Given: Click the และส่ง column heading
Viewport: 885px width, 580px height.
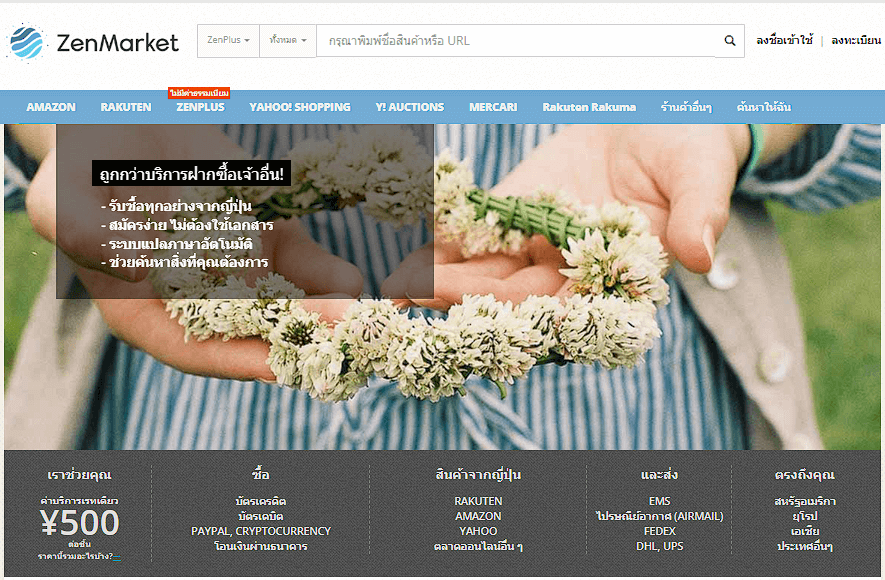Looking at the screenshot, I should coord(659,474).
